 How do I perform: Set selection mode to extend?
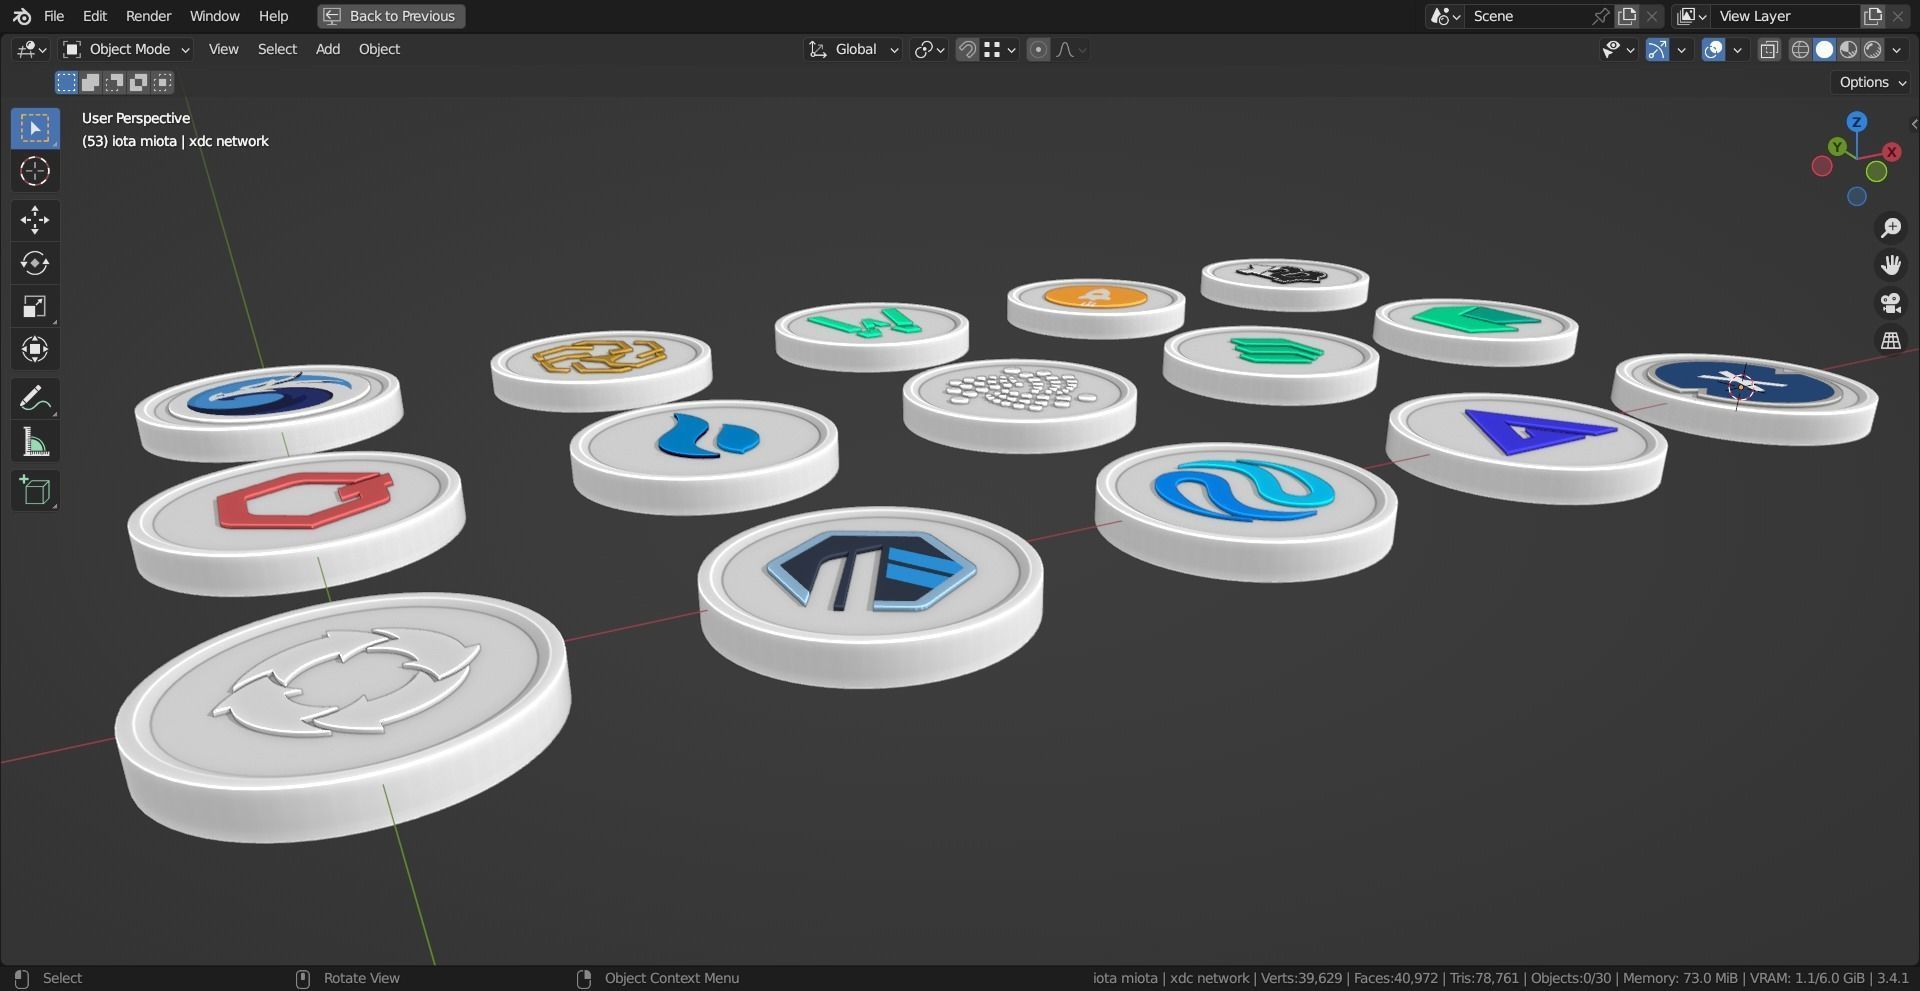(x=90, y=82)
